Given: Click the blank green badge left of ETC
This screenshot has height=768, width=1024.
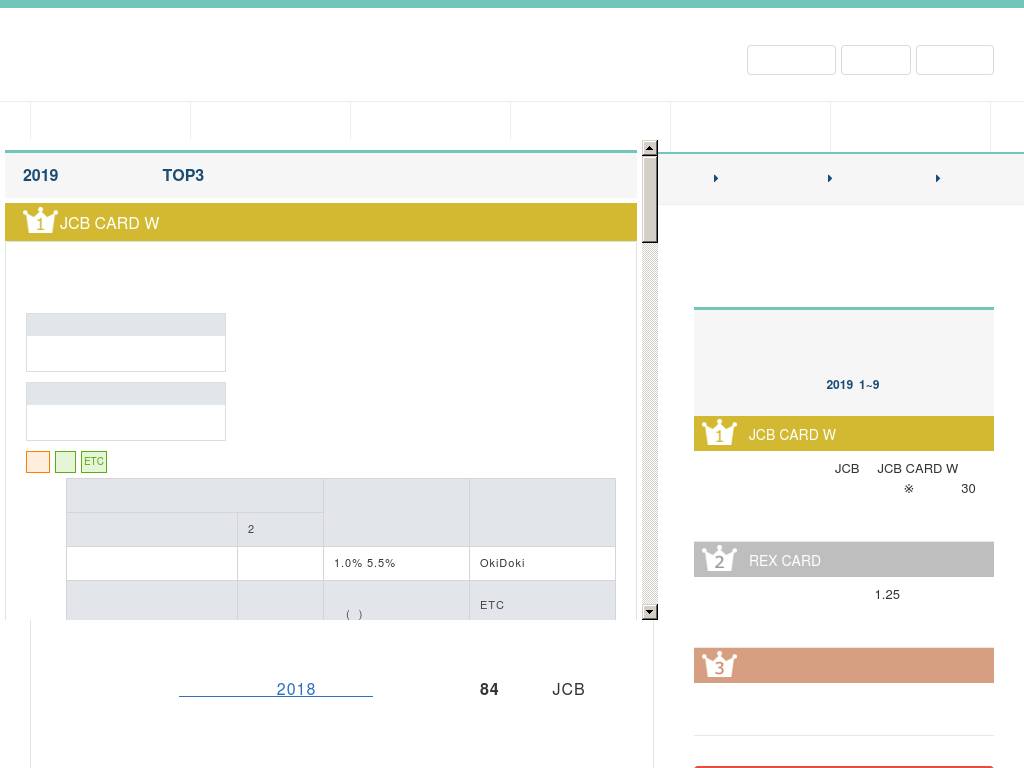Looking at the screenshot, I should [x=65, y=462].
